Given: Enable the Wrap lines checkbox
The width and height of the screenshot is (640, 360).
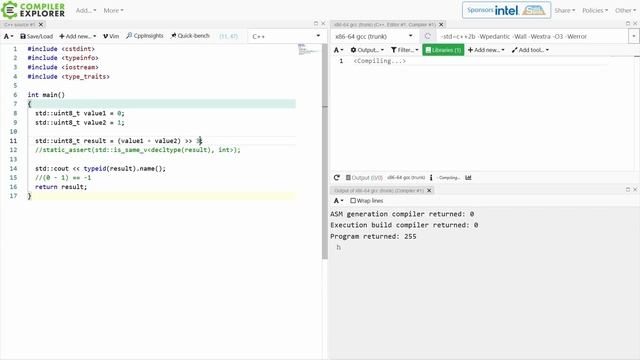Looking at the screenshot, I should click(x=353, y=200).
